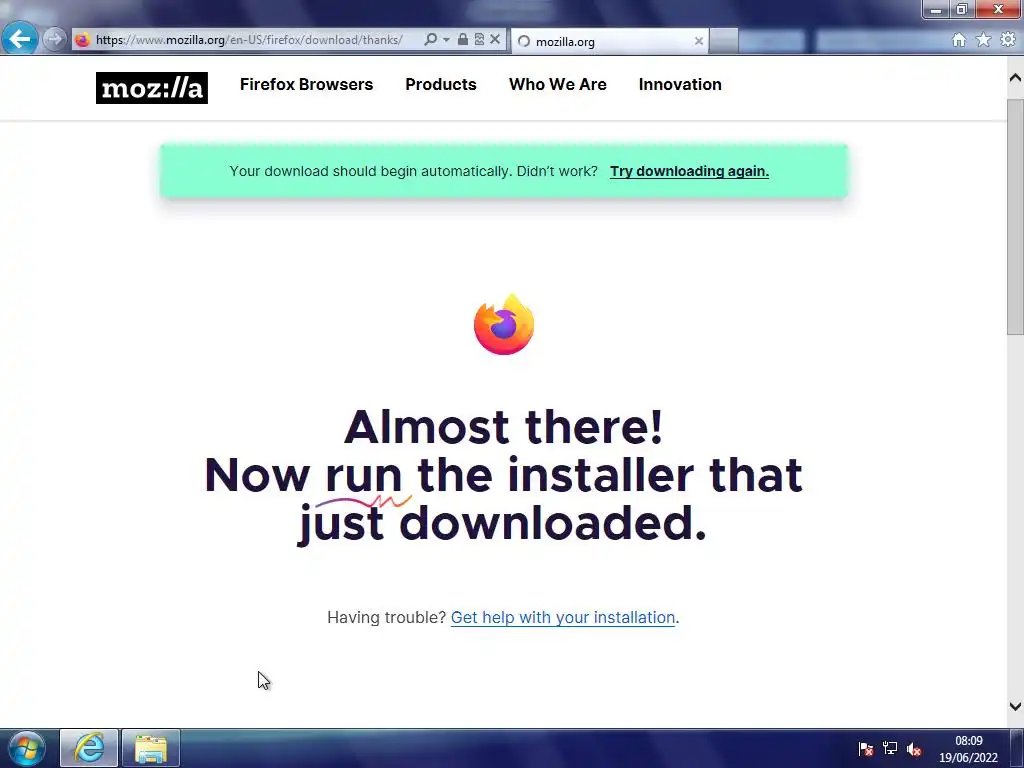Click the security lock icon in address bar
This screenshot has width=1024, height=768.
click(462, 40)
